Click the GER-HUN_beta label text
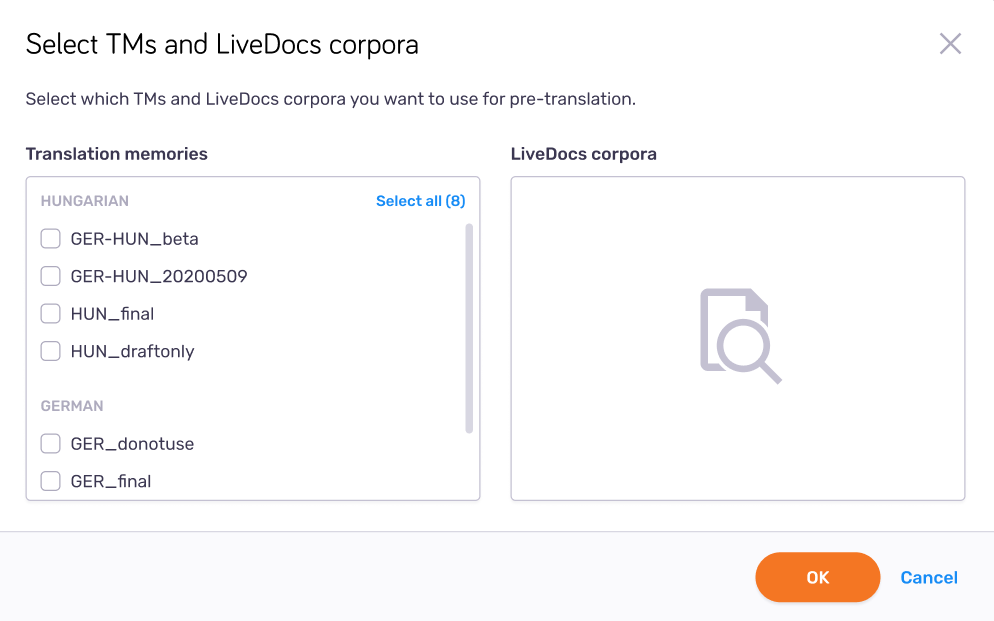The height and width of the screenshot is (621, 994). pos(134,238)
